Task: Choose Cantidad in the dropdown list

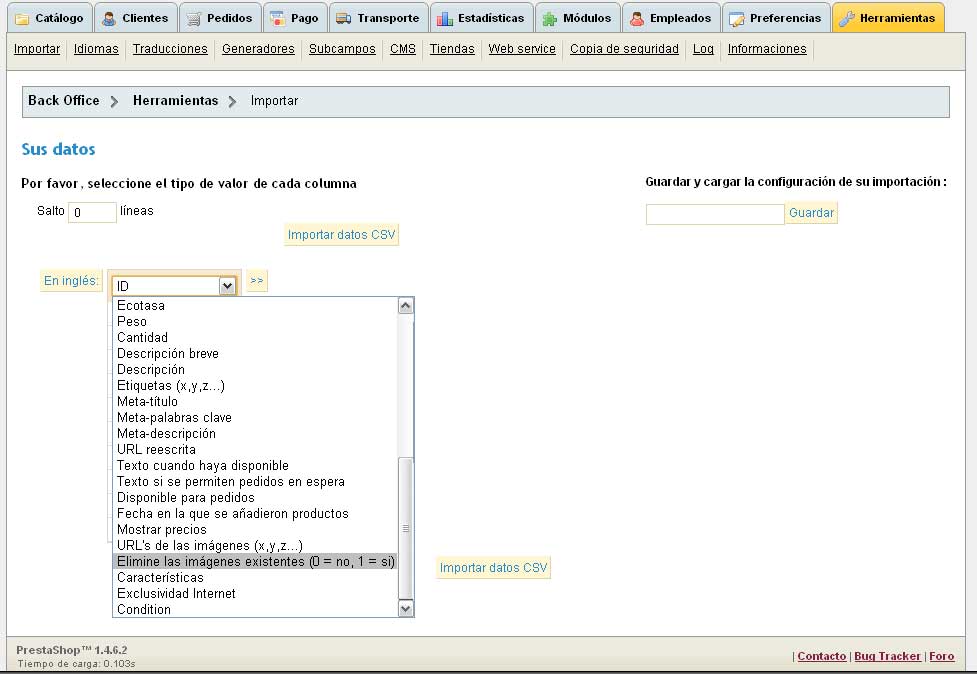Action: click(255, 338)
